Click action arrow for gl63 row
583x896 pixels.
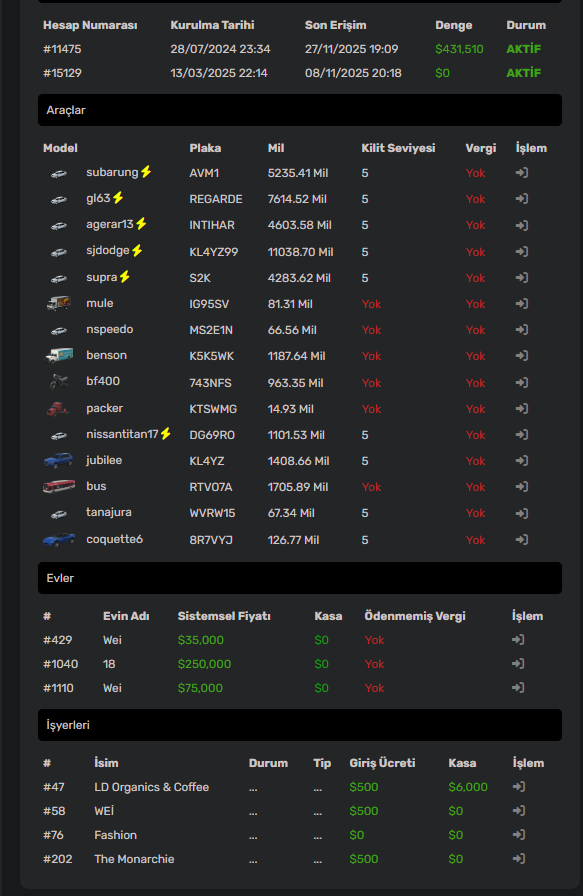point(521,199)
